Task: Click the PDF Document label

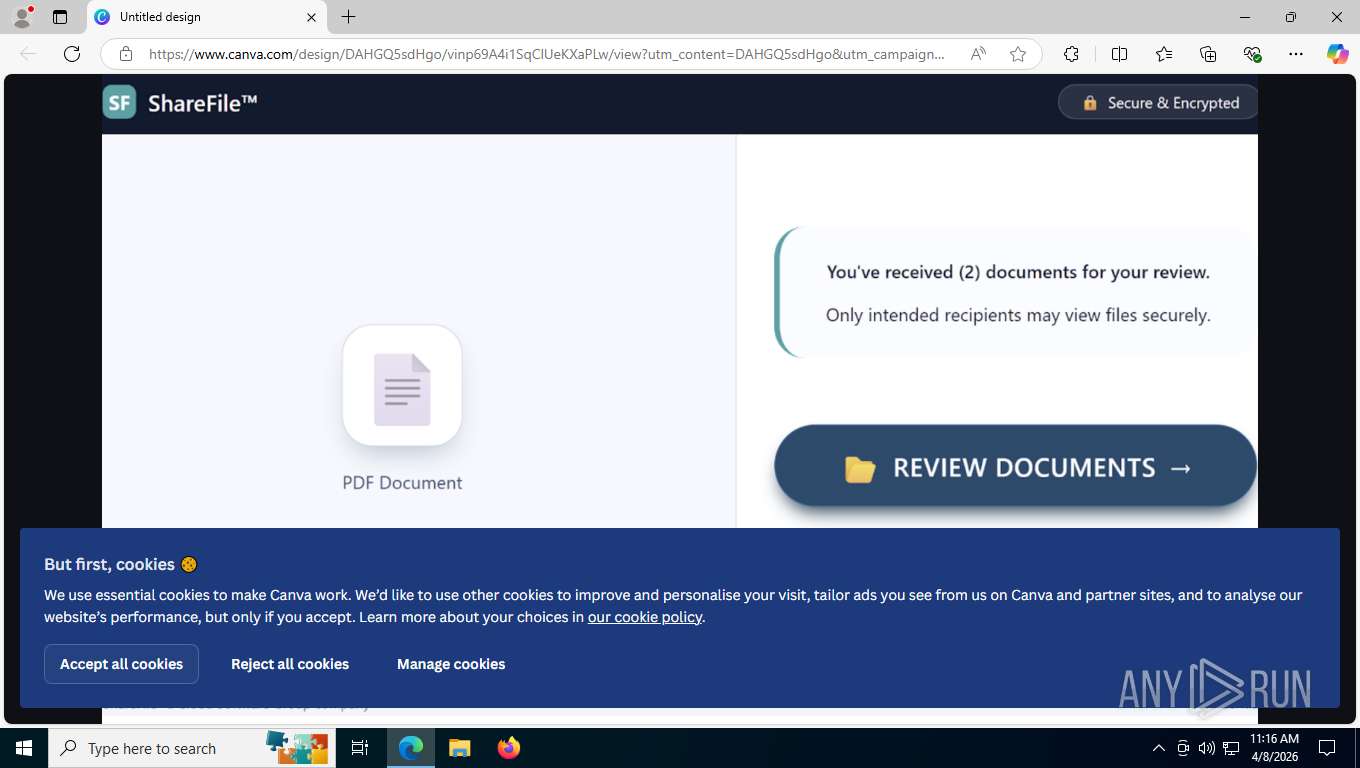Action: tap(402, 483)
